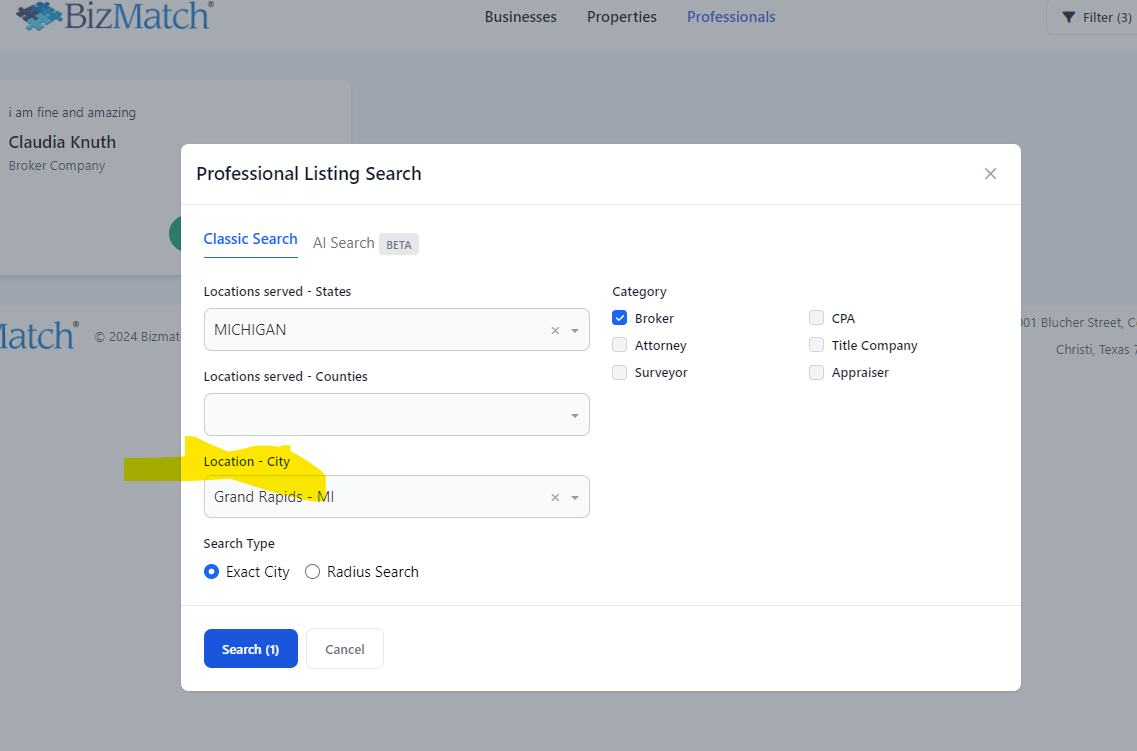Select the Exact City radio button
This screenshot has width=1137, height=751.
click(x=211, y=572)
